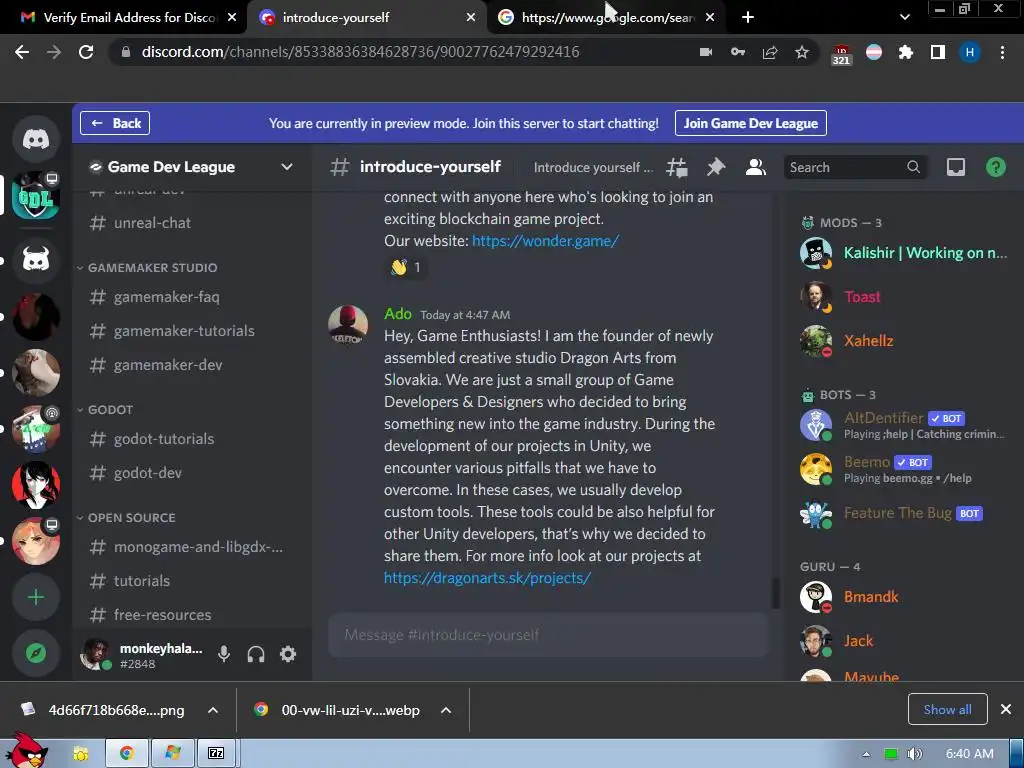Go back in browser history
1024x768 pixels.
click(22, 52)
